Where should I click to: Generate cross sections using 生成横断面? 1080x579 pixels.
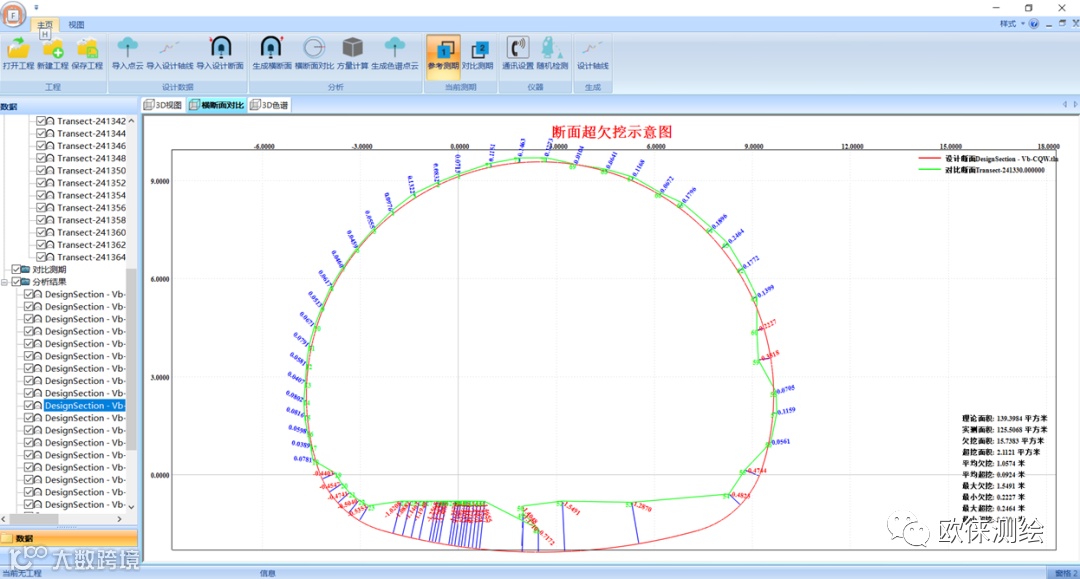[x=271, y=54]
